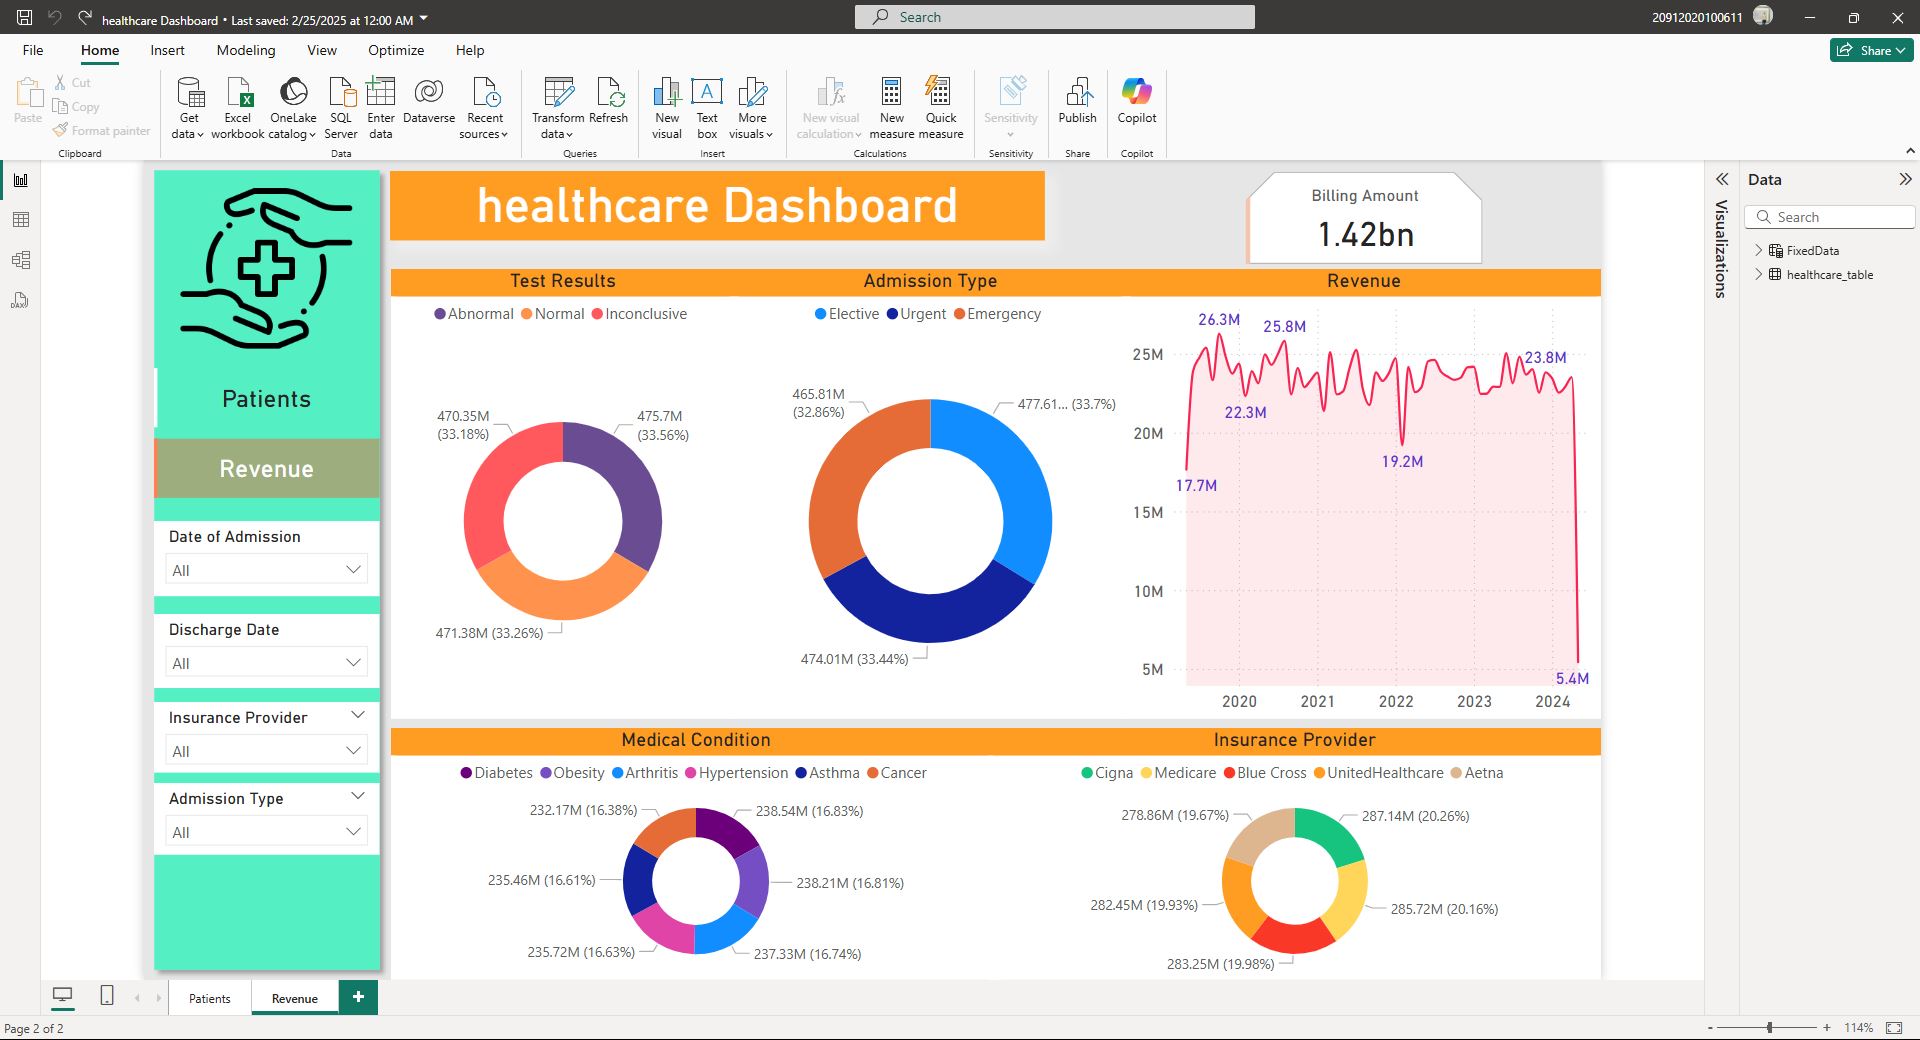Viewport: 1920px width, 1040px height.
Task: Open Model view in left sidebar
Action: tap(21, 260)
